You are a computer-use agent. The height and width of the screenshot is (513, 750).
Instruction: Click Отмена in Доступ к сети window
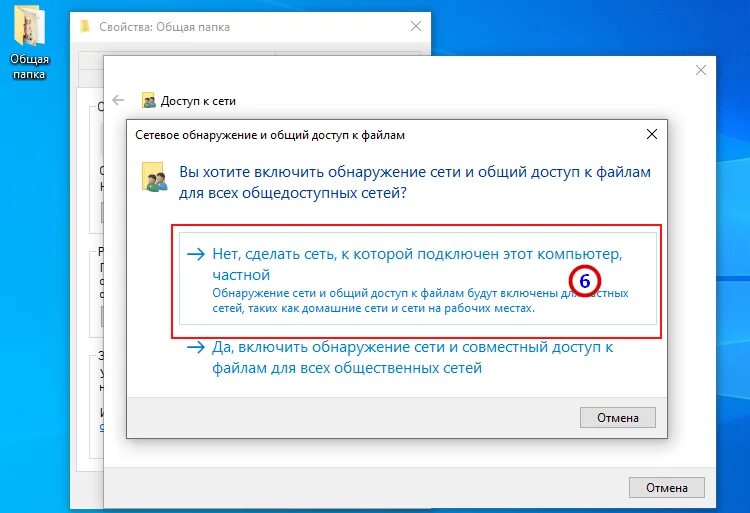(x=666, y=487)
